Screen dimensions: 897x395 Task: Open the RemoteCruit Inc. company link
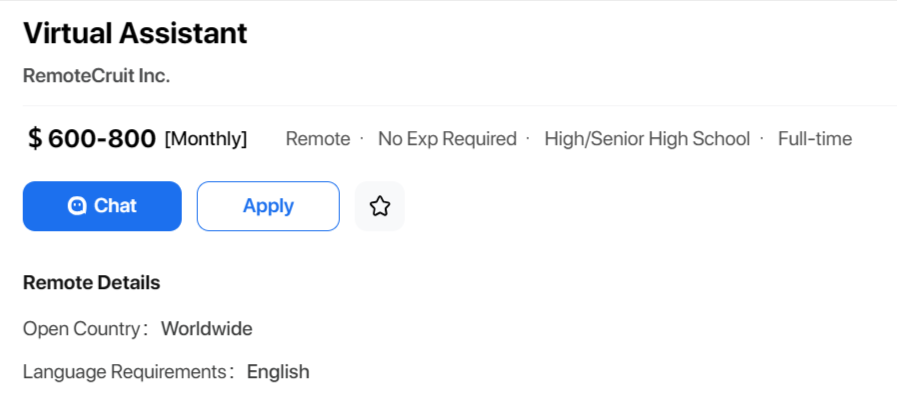tap(97, 76)
